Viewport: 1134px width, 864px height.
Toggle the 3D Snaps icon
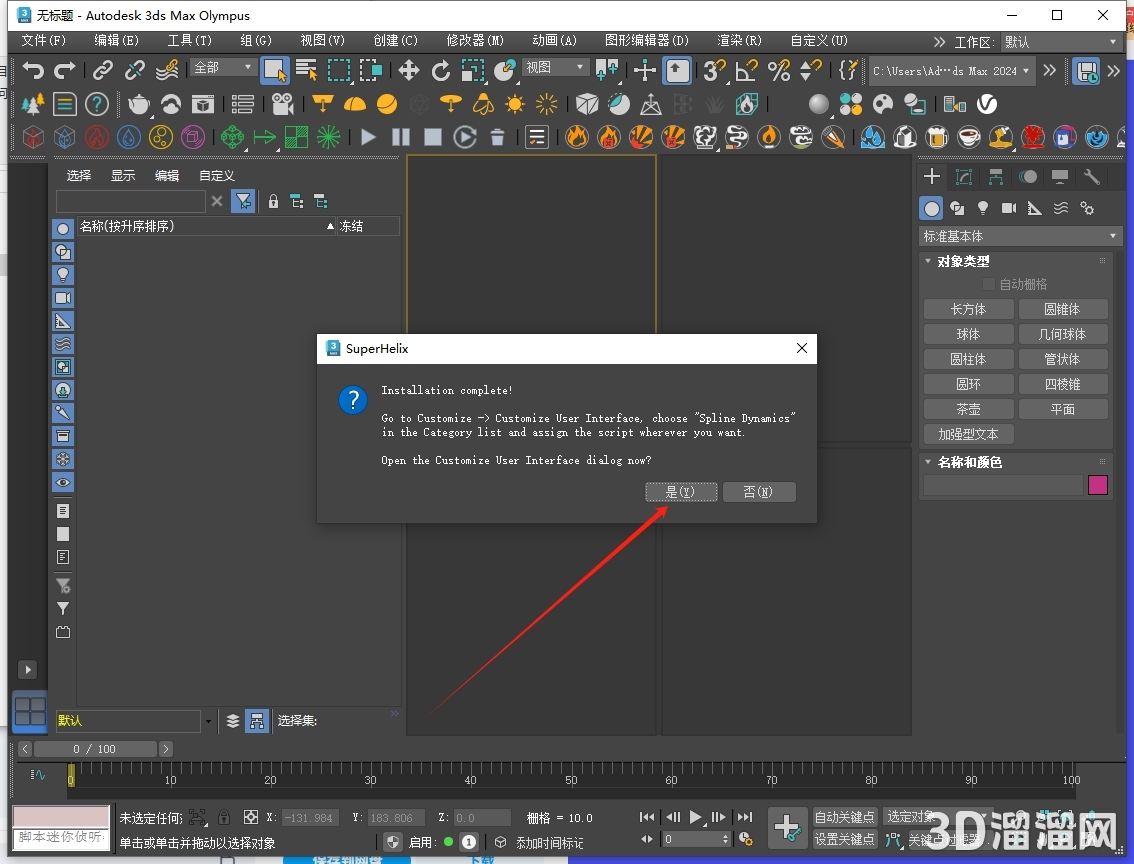(x=714, y=70)
